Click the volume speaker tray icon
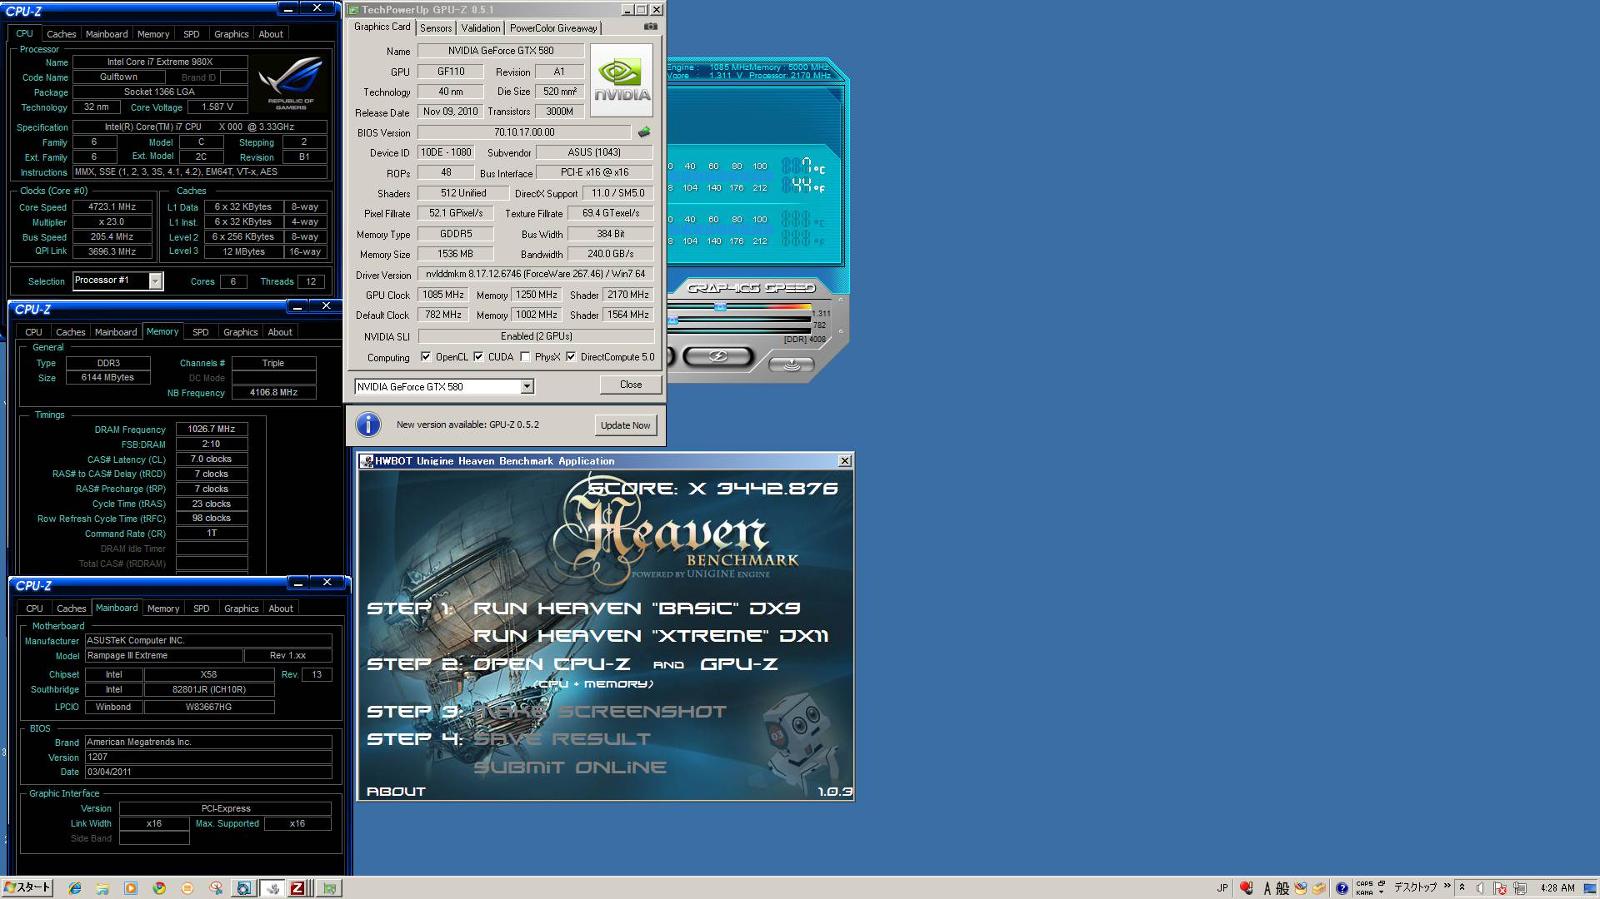This screenshot has height=899, width=1600. 1480,888
